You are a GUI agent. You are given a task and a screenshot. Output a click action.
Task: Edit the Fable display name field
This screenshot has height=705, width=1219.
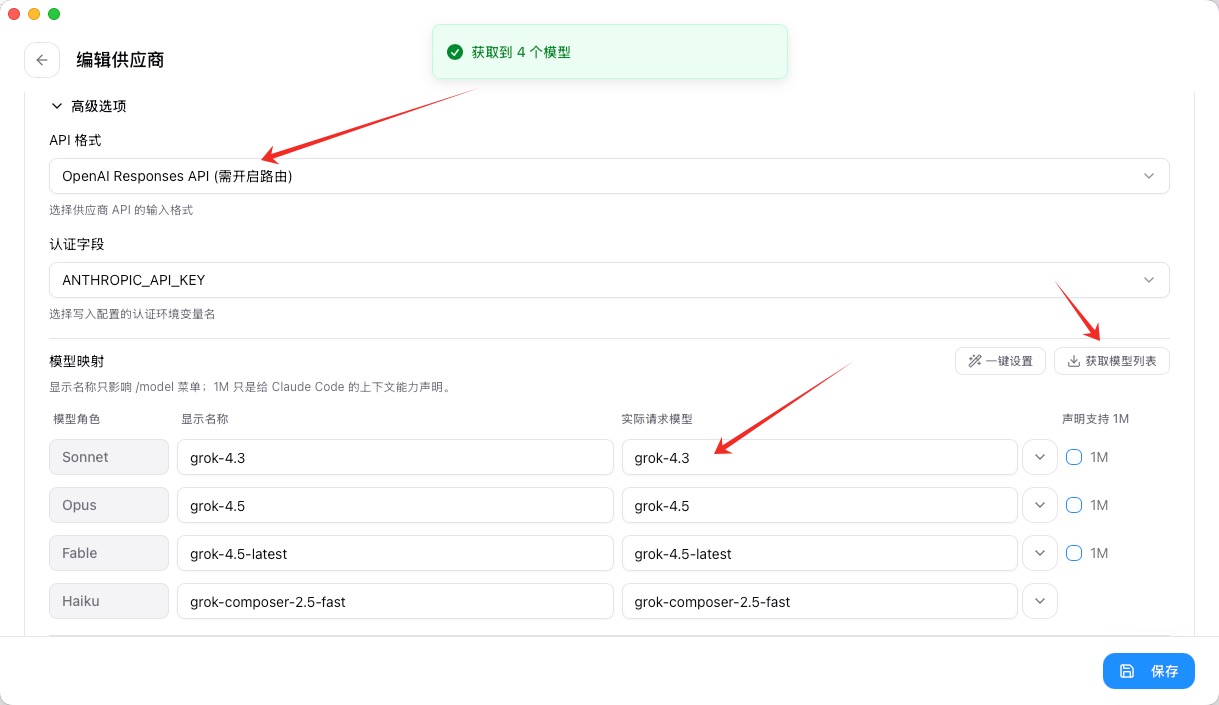(x=395, y=553)
